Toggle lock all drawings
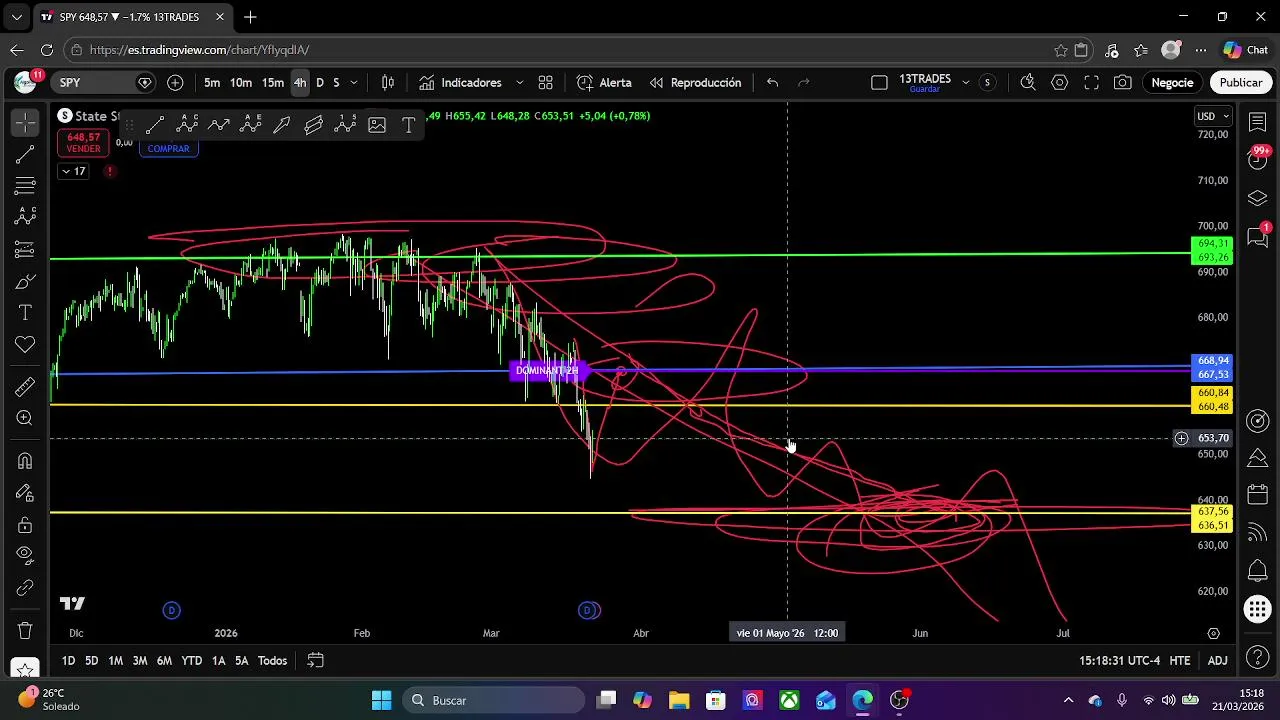1280x720 pixels. click(x=25, y=525)
